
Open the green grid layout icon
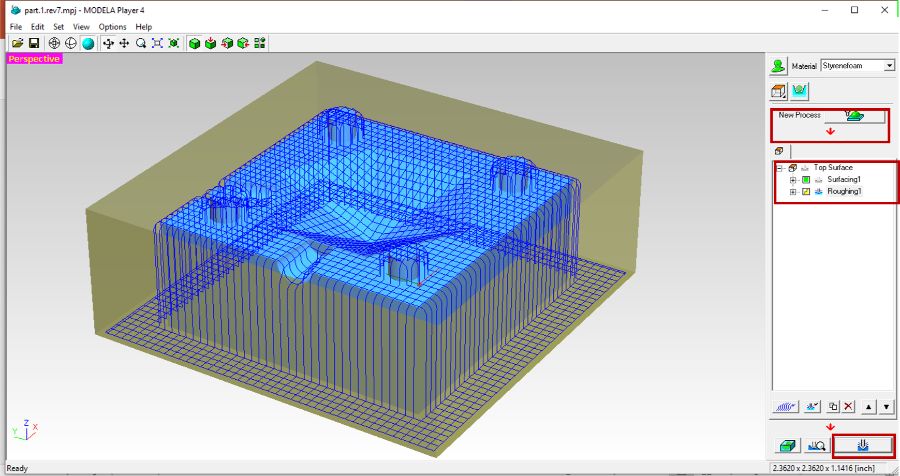tap(260, 43)
